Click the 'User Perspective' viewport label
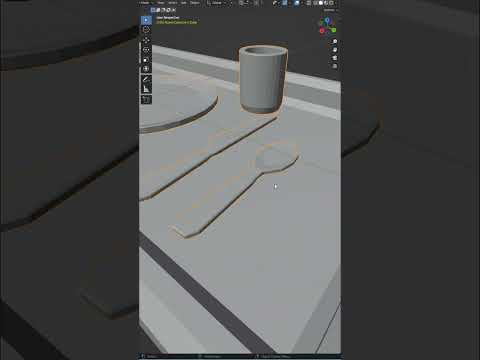The width and height of the screenshot is (480, 360). pyautogui.click(x=168, y=18)
